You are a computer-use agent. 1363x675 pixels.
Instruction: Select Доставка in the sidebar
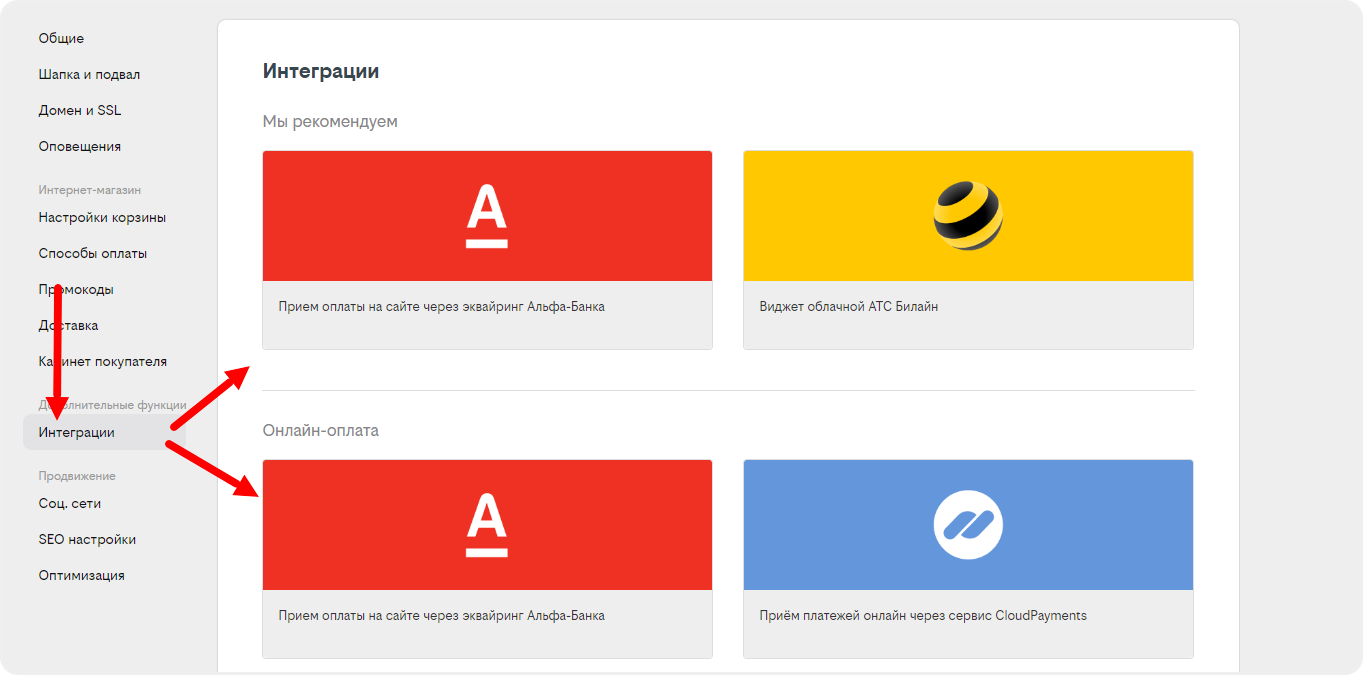point(68,325)
